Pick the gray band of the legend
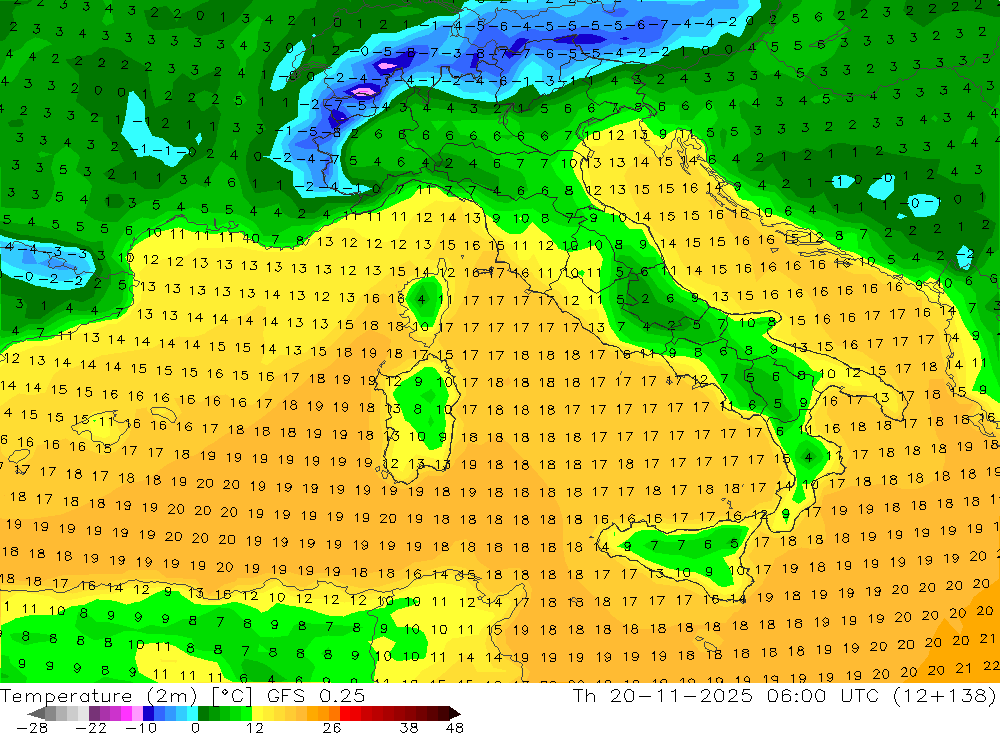 click(x=67, y=713)
